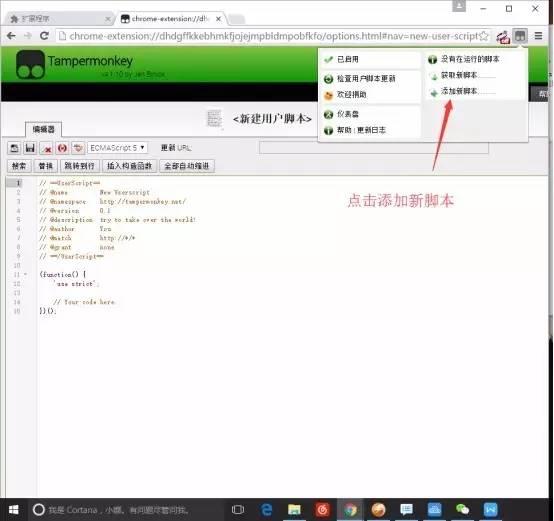The image size is (554, 521).
Task: Click the toolbar icon left of the floppy disk
Action: tap(14, 148)
